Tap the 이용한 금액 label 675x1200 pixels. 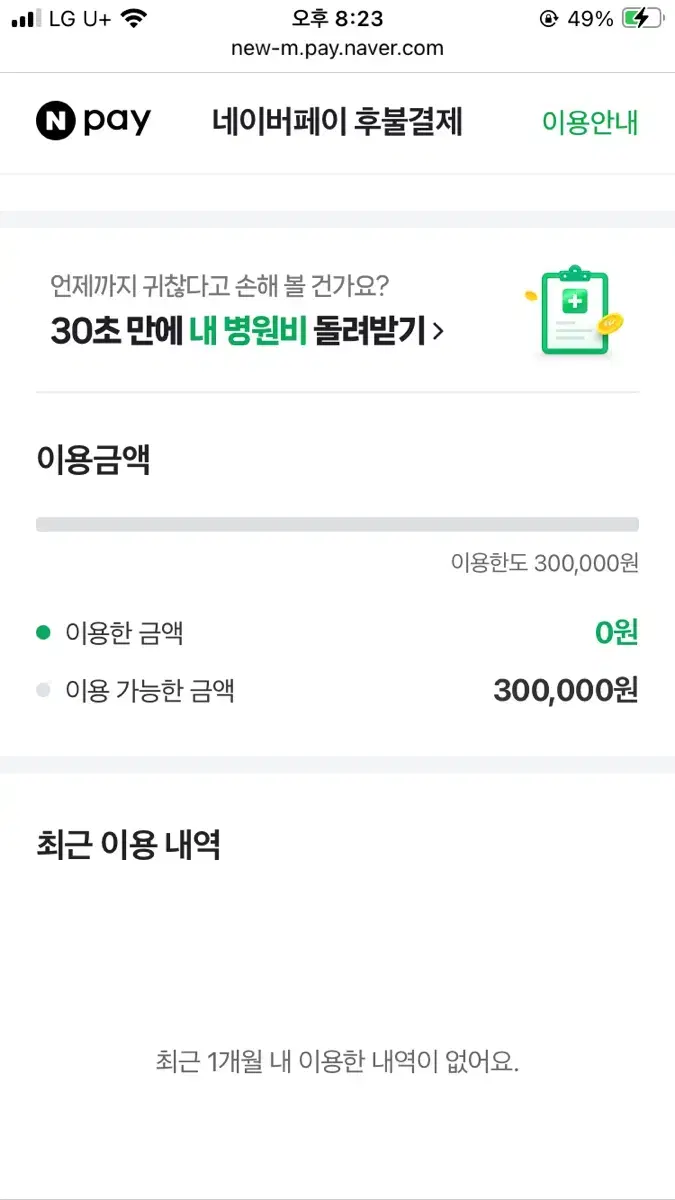pyautogui.click(x=124, y=632)
